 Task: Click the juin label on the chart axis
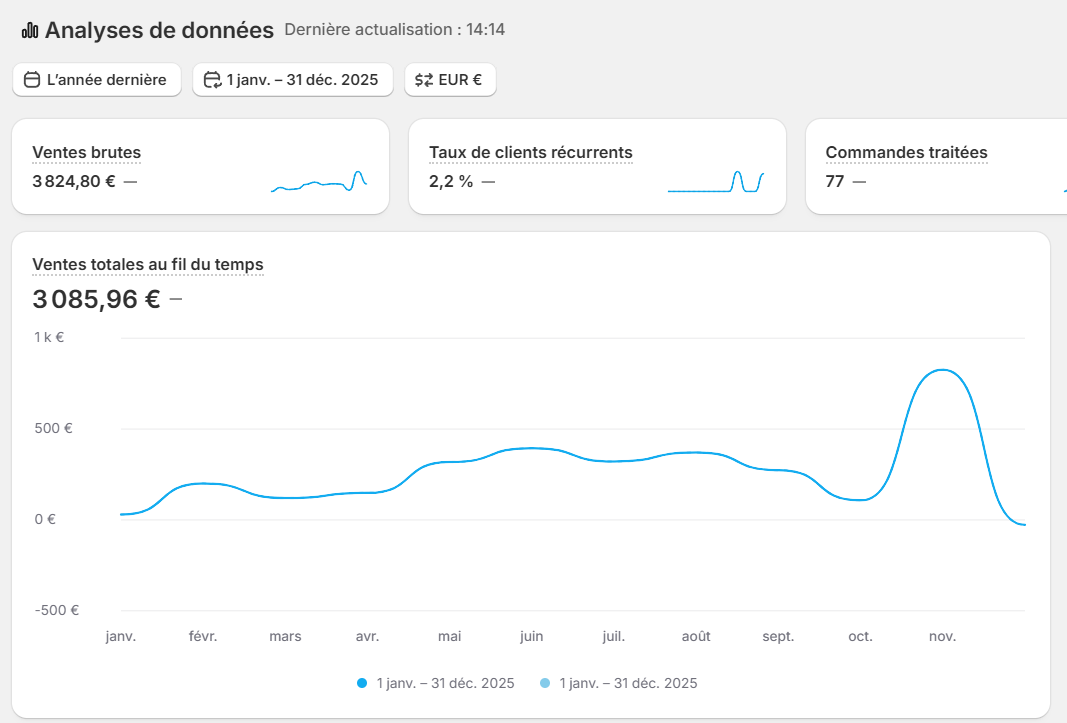click(x=531, y=636)
